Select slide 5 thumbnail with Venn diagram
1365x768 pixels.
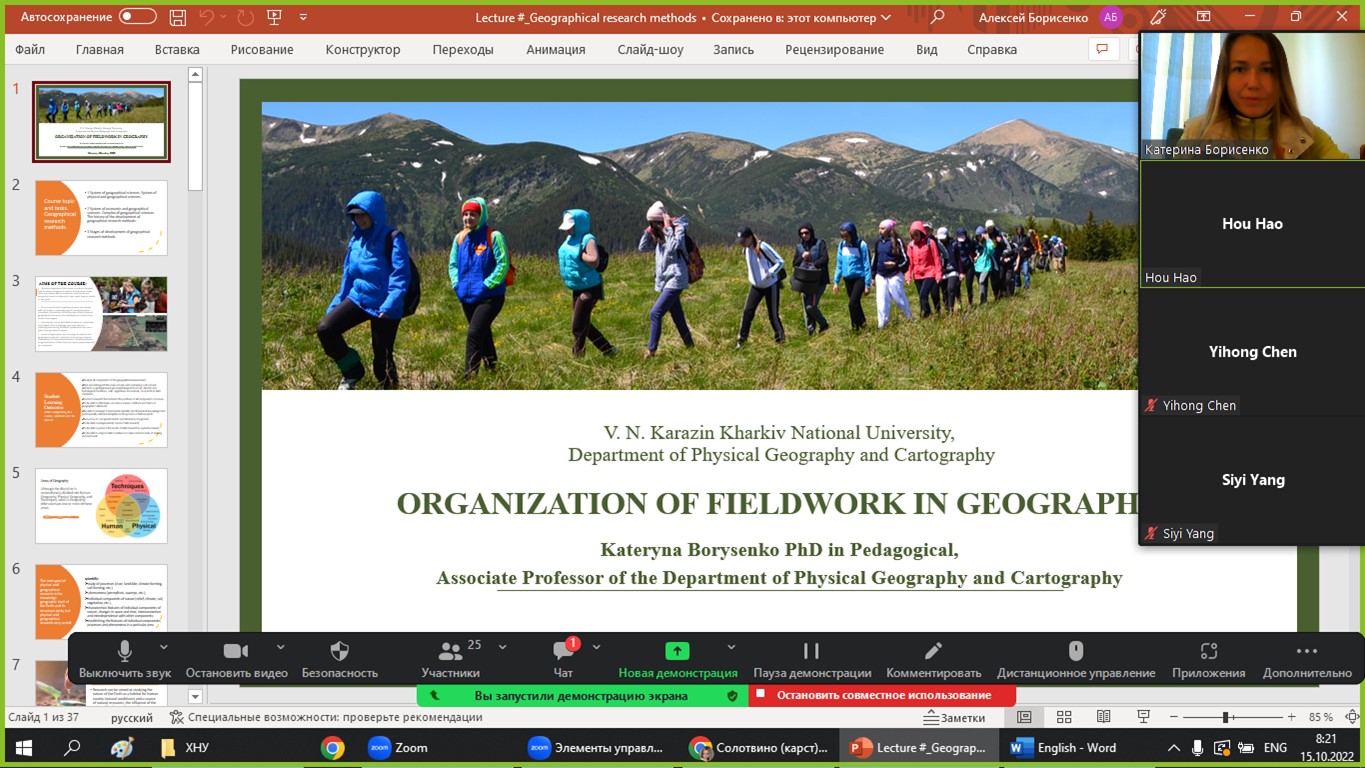click(101, 505)
